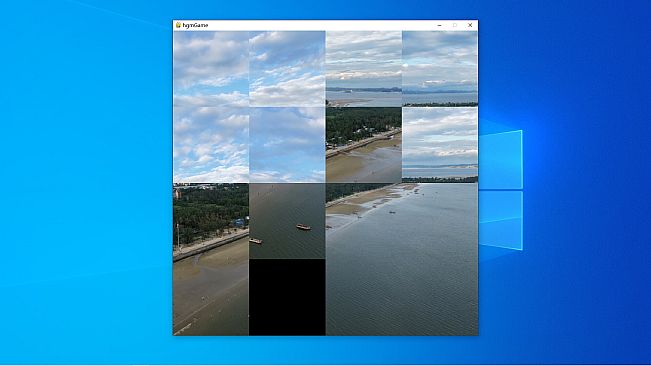Select the water tile showing two boats
651x366 pixels.
coord(287,221)
